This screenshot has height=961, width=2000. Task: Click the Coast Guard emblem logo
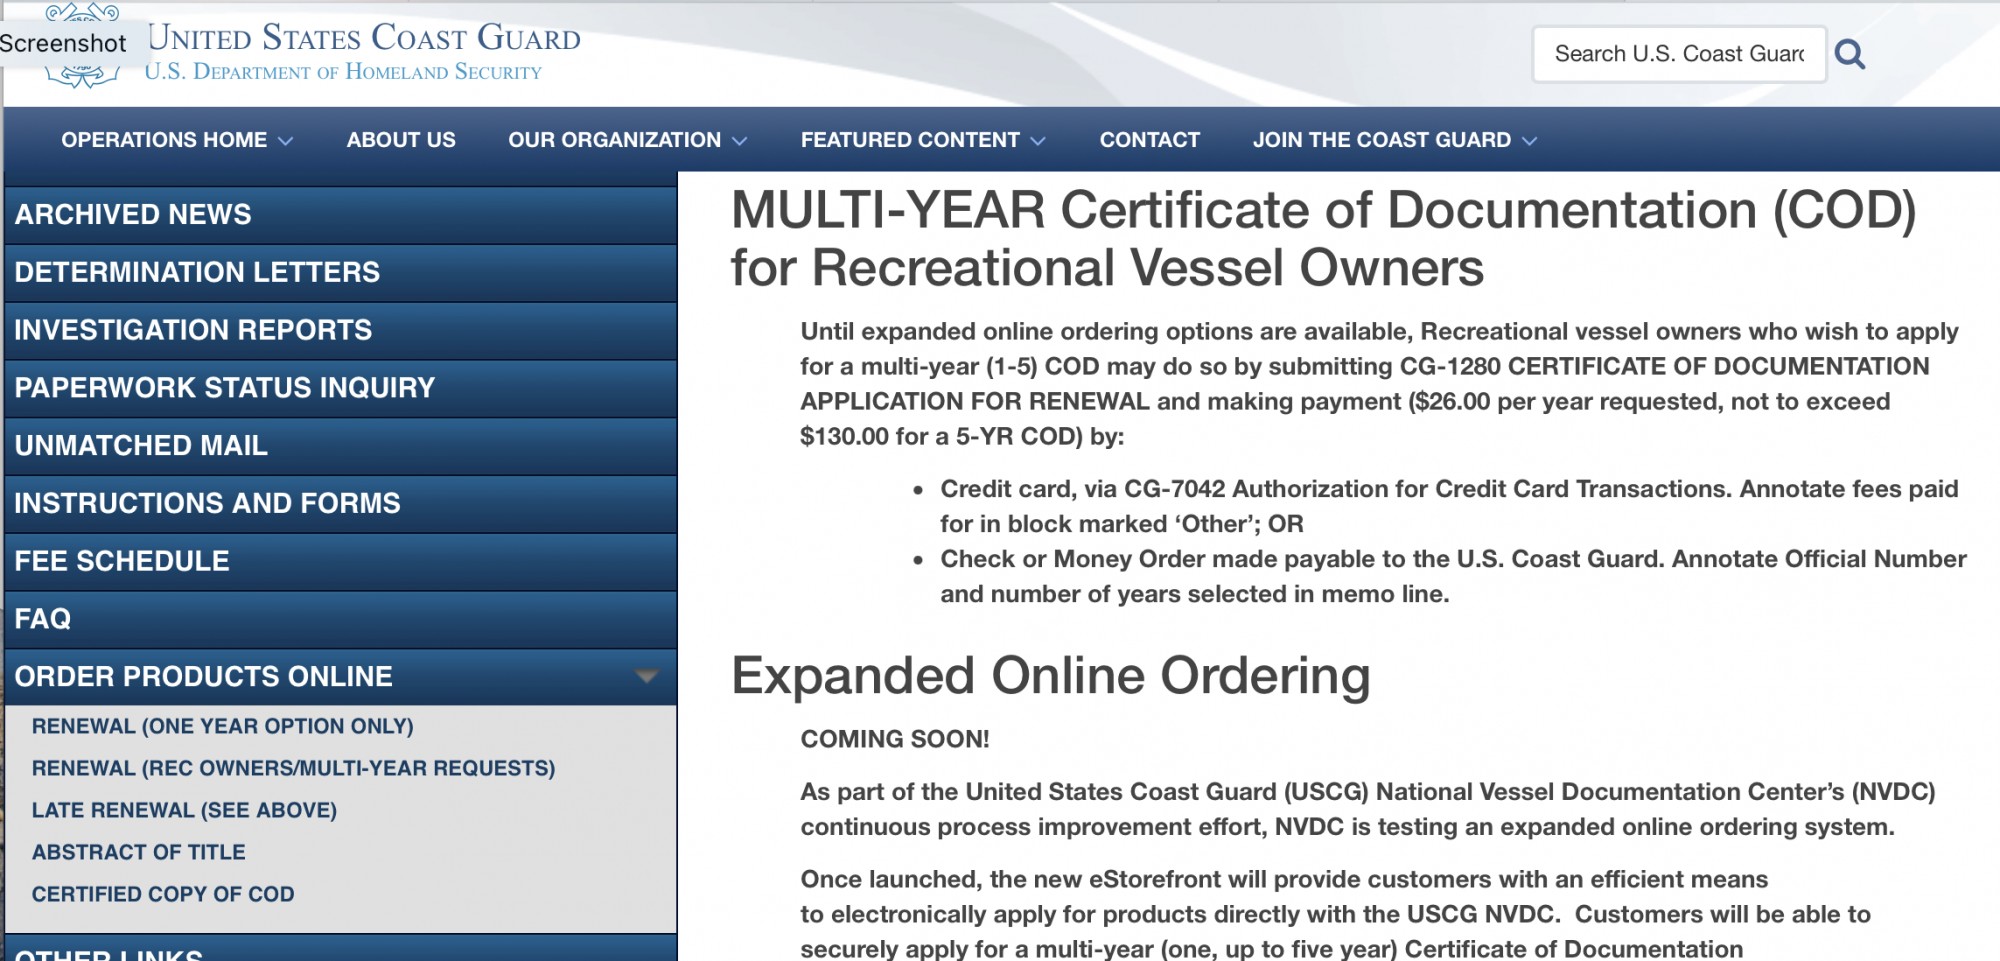pos(83,45)
